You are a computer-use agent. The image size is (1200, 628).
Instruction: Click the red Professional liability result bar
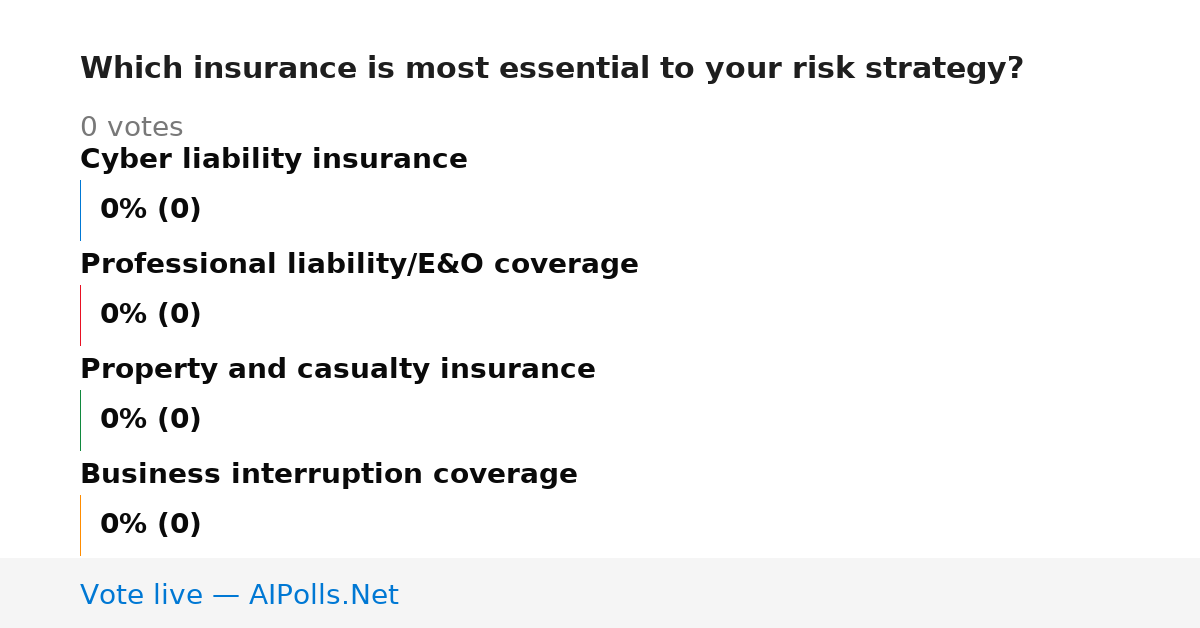[x=80, y=315]
